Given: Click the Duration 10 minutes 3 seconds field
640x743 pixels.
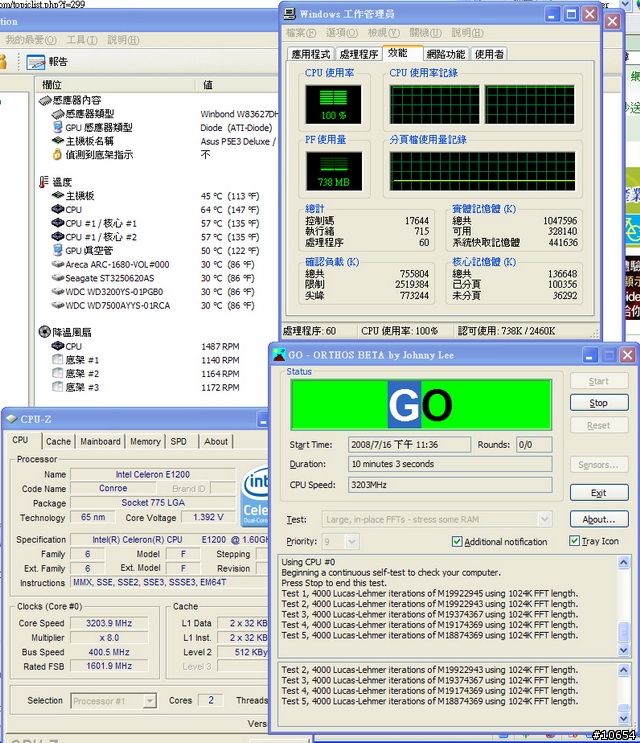Looking at the screenshot, I should [x=450, y=464].
